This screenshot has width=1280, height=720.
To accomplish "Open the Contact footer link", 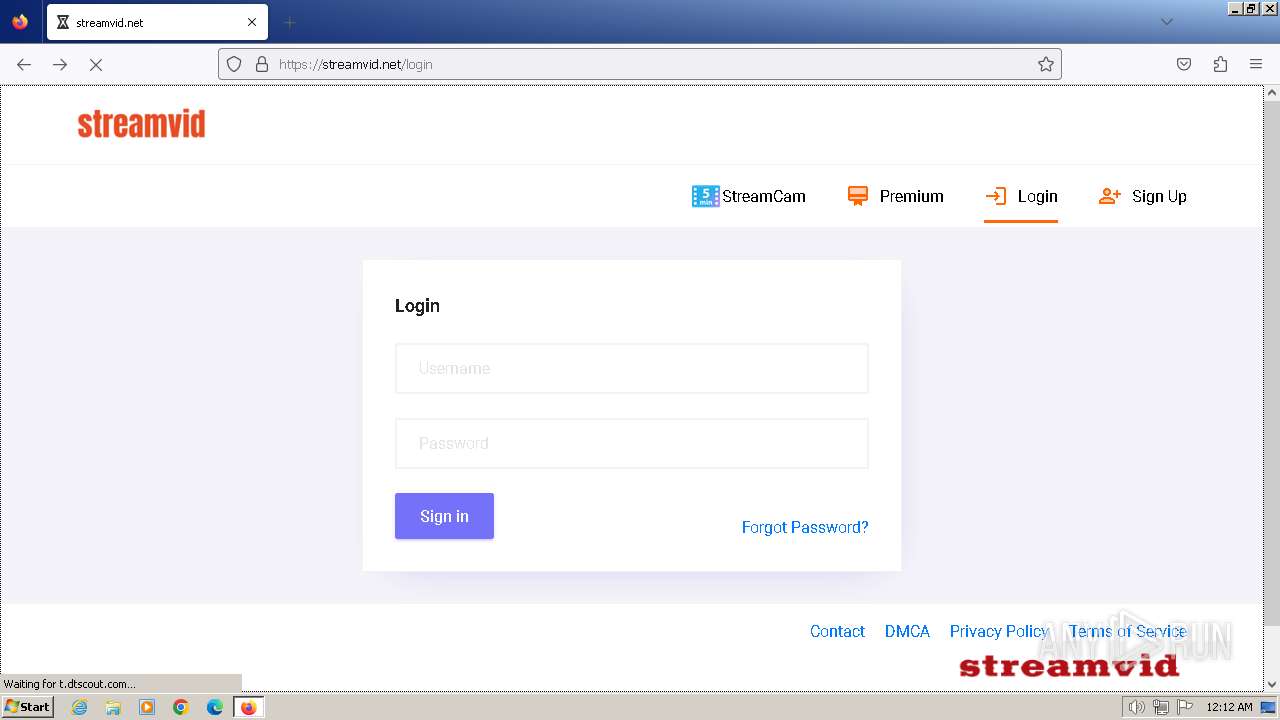I will 837,631.
